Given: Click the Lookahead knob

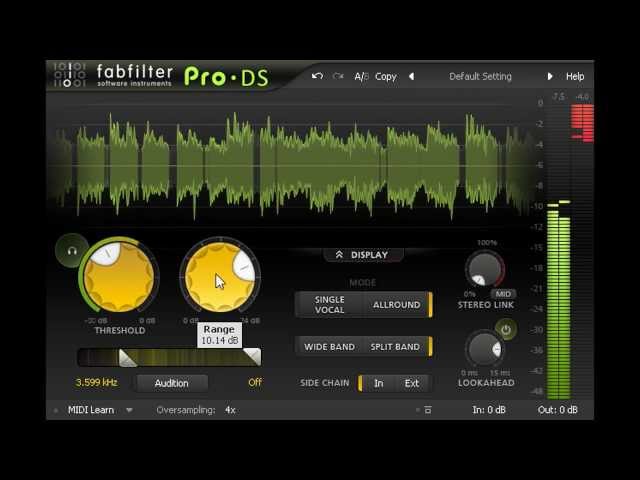Looking at the screenshot, I should pos(485,349).
